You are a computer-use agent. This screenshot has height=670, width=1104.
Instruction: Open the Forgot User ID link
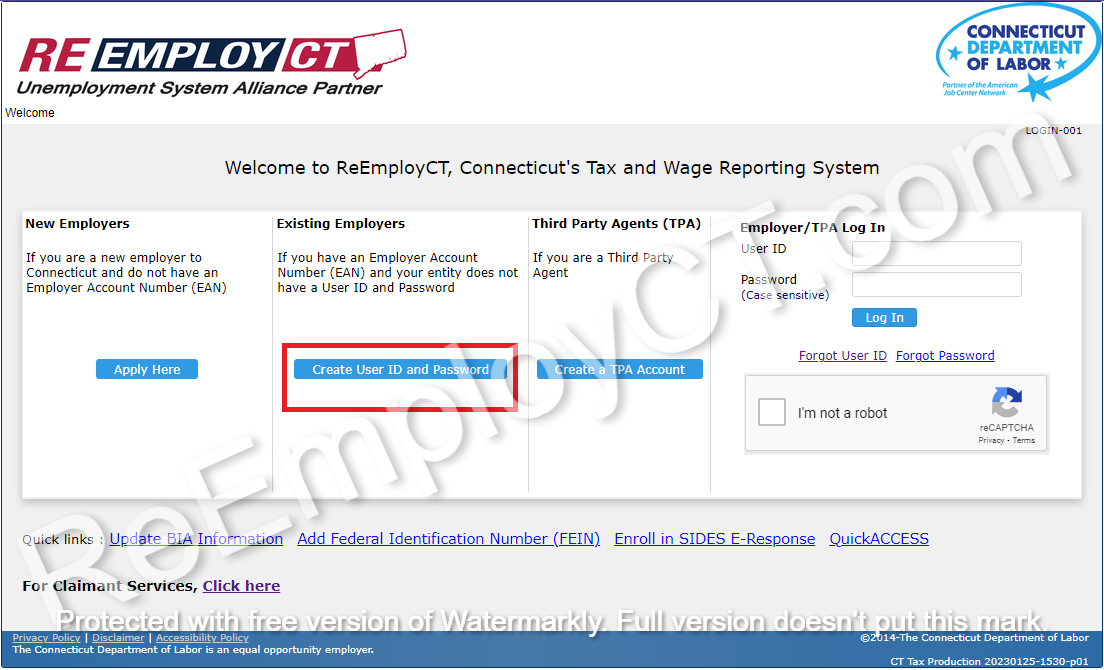click(842, 356)
